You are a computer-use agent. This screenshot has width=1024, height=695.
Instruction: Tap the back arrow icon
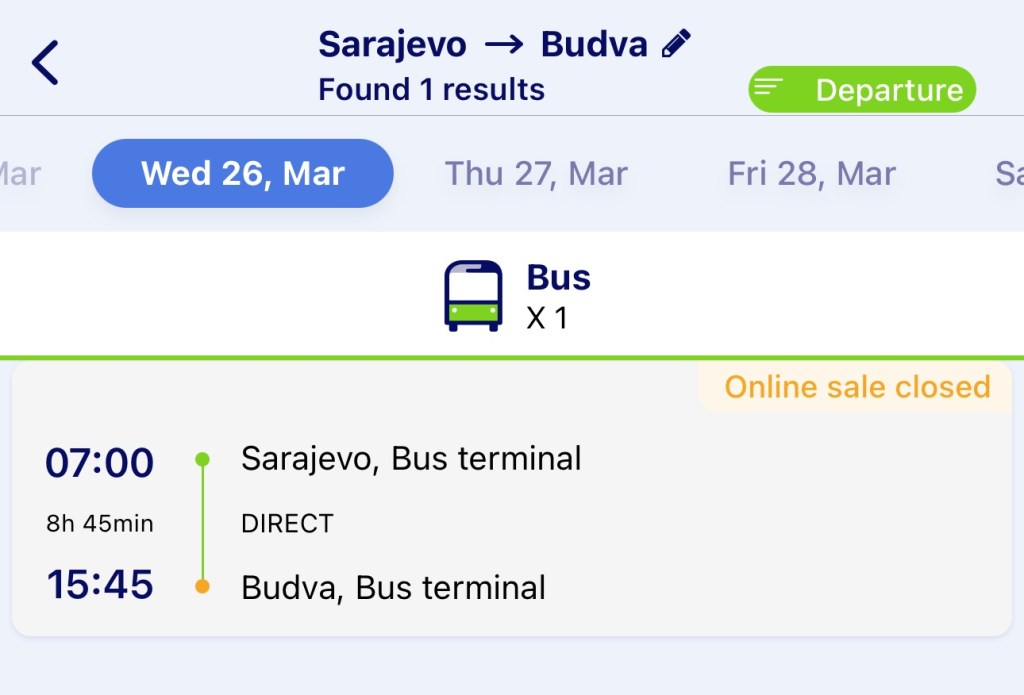pyautogui.click(x=46, y=63)
